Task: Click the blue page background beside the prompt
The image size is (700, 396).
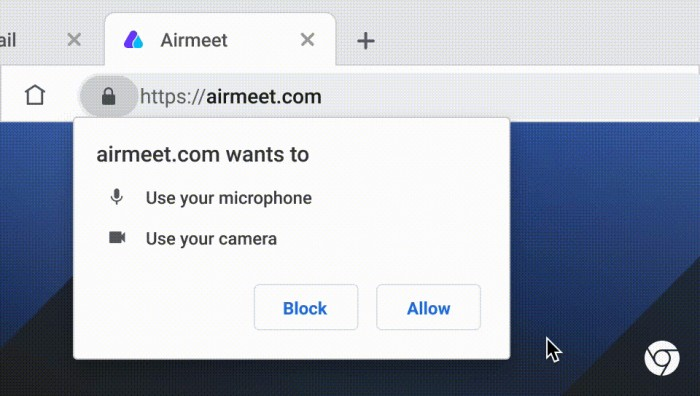Action: (603, 201)
